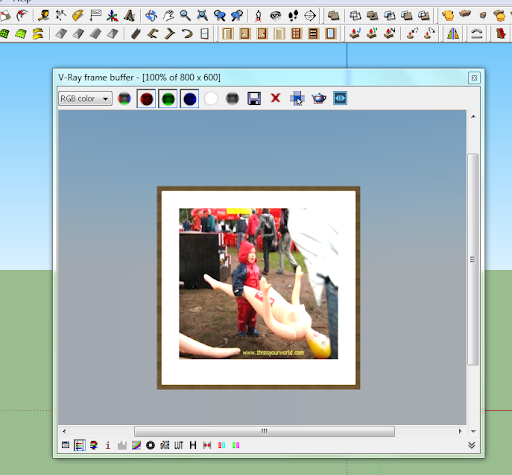The width and height of the screenshot is (512, 475).
Task: Toggle the exposure color wheel button
Action: 150,445
